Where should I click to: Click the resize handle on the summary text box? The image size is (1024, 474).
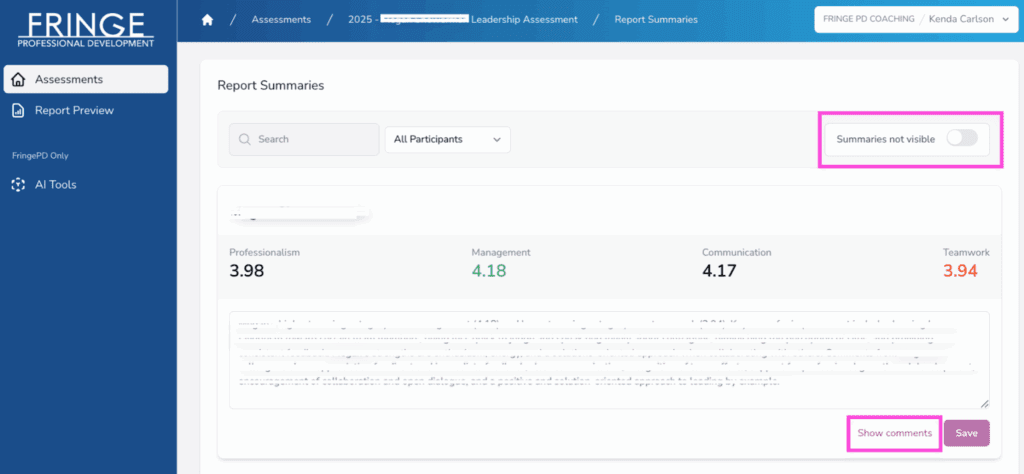(984, 403)
